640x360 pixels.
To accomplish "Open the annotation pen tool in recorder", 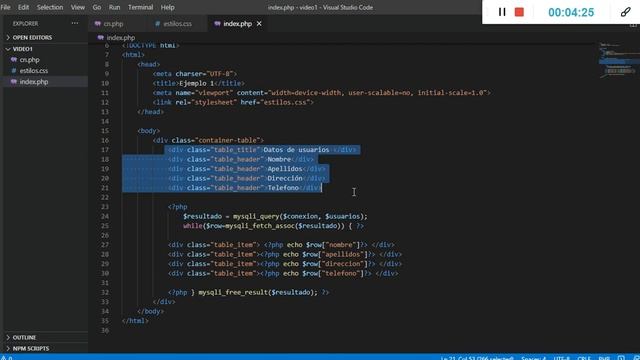I will tap(625, 12).
